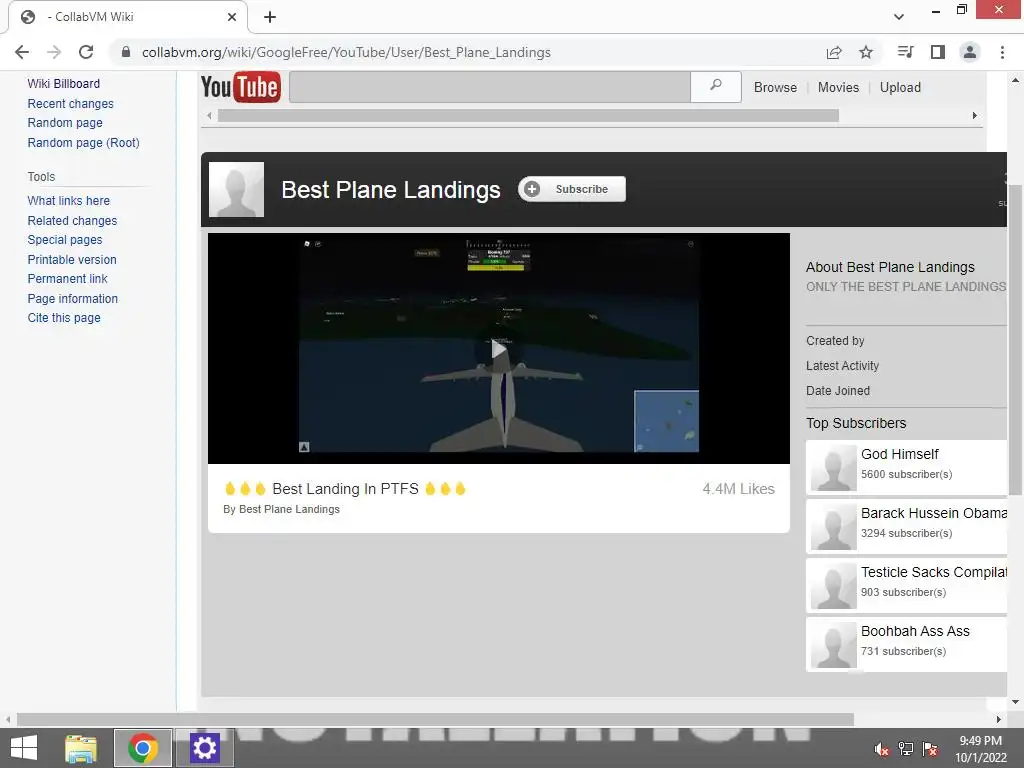
Task: Open the Cite this page link
Action: point(64,318)
